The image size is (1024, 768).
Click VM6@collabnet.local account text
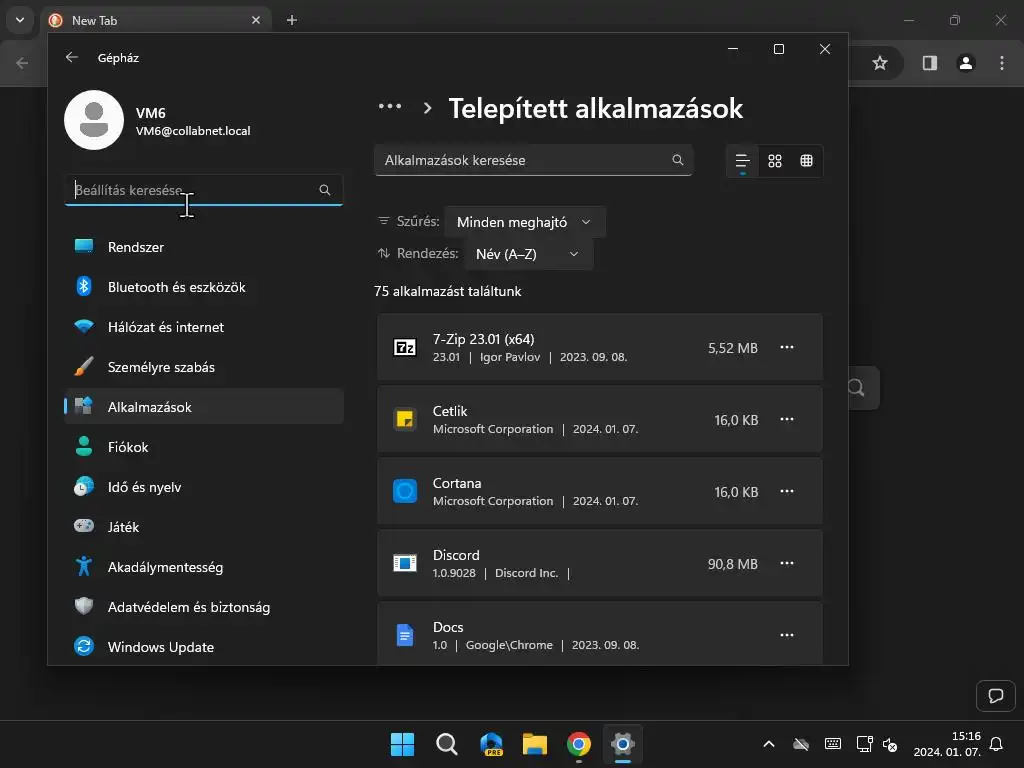pyautogui.click(x=193, y=131)
